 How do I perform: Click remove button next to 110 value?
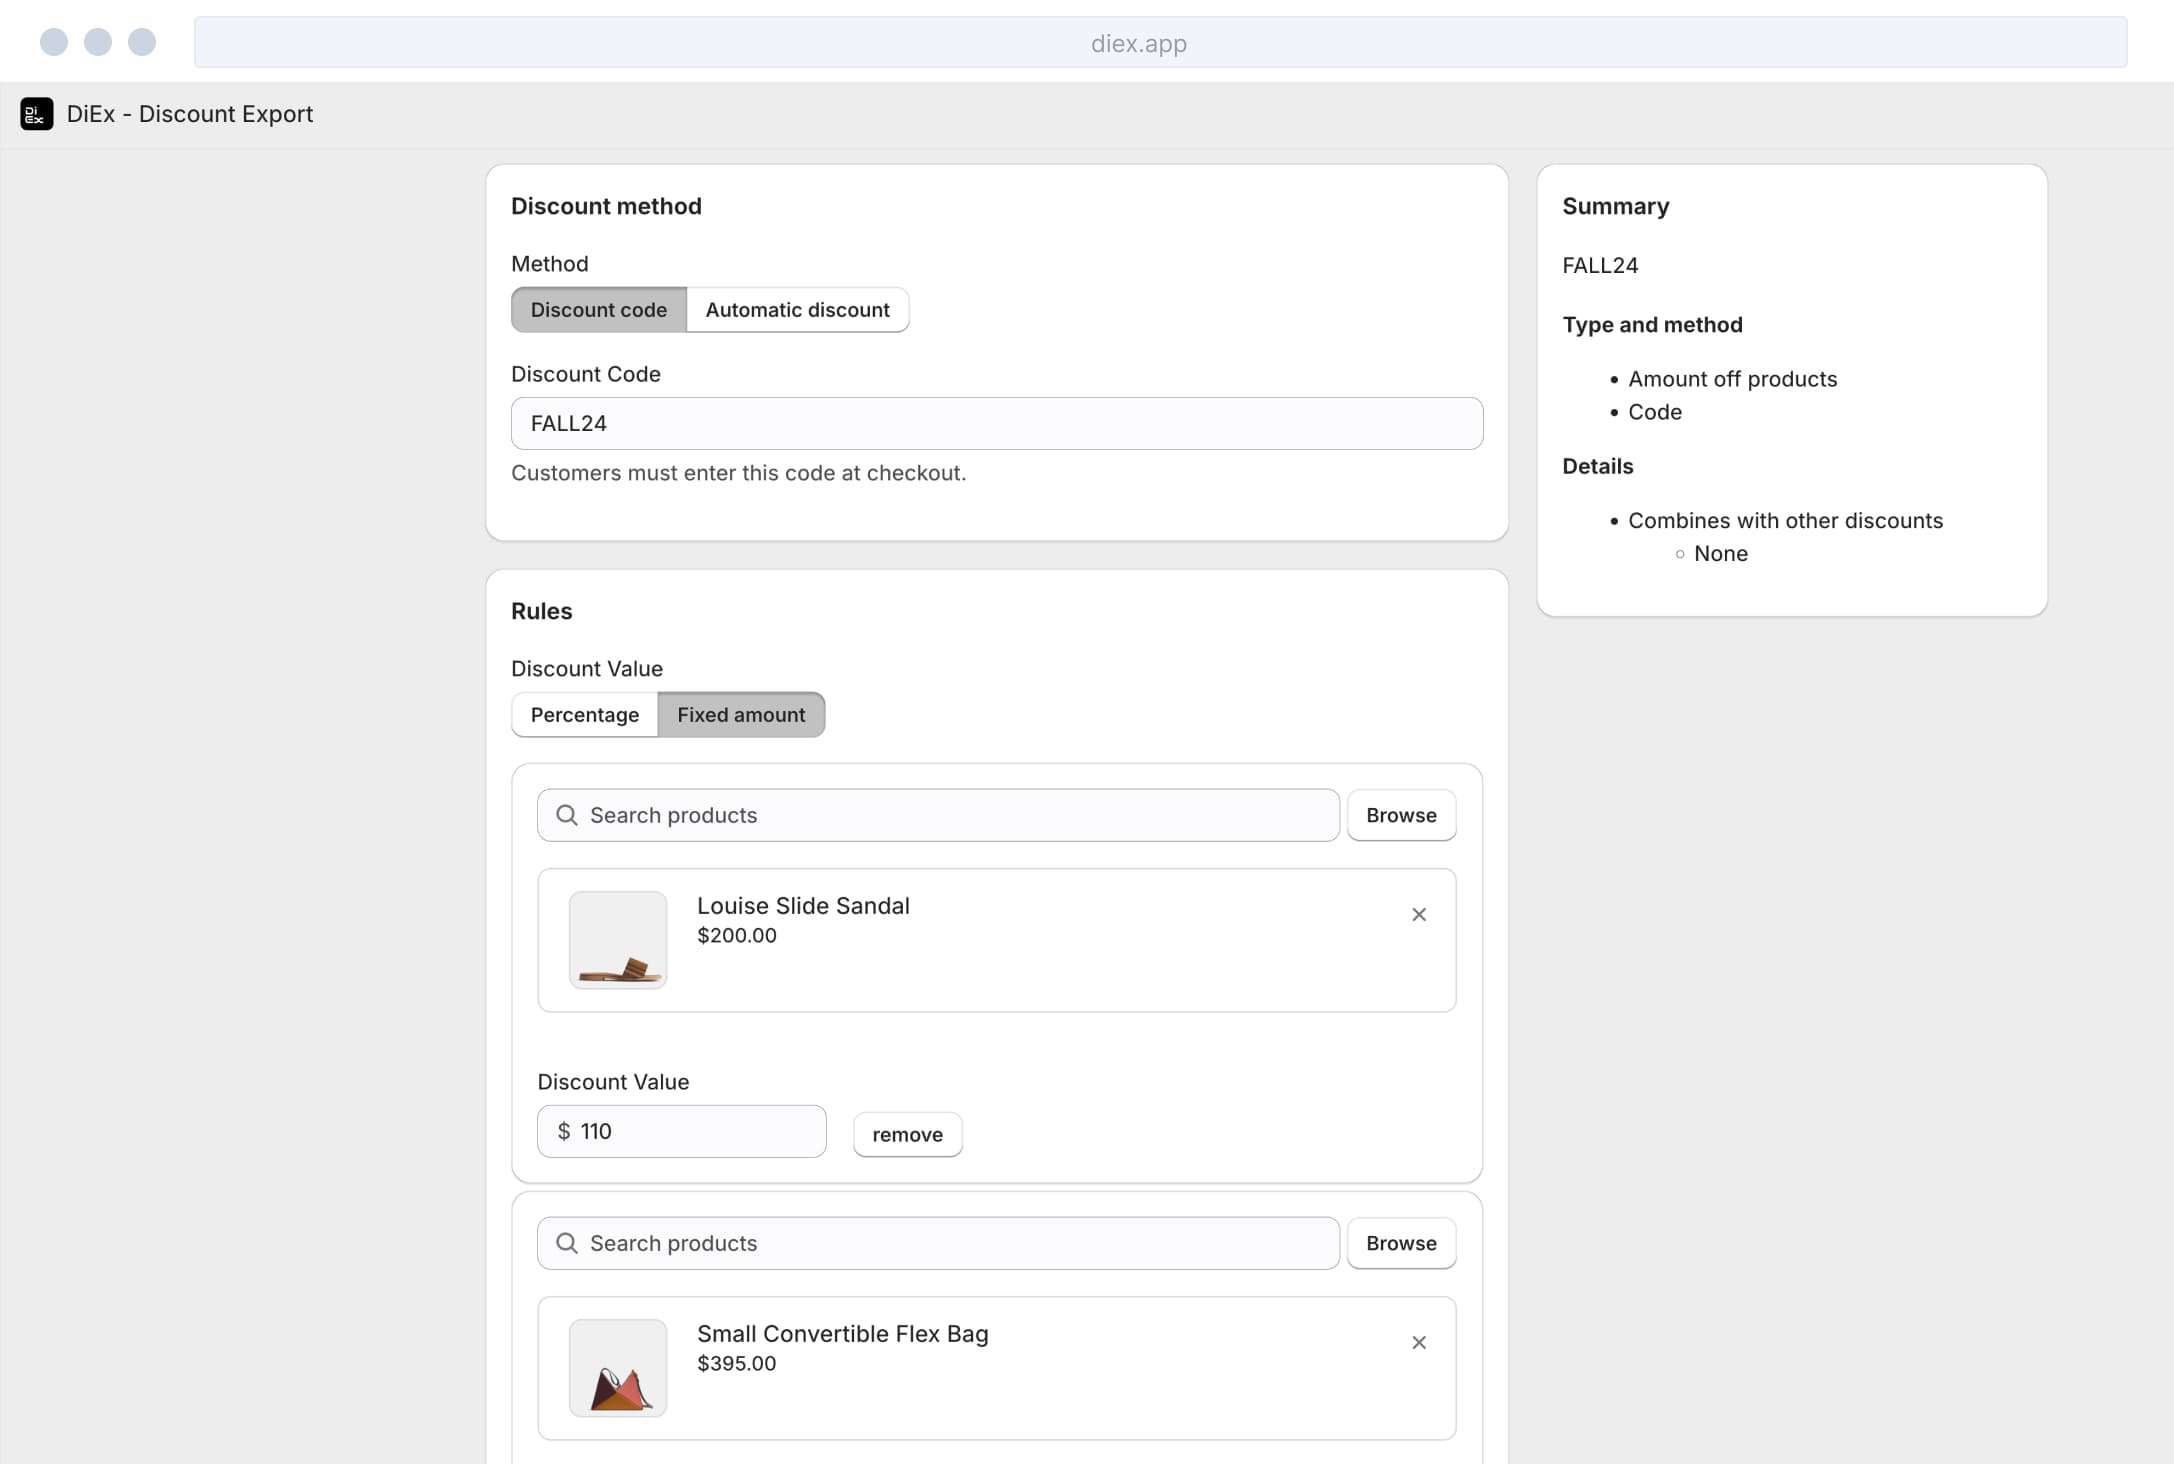907,1134
